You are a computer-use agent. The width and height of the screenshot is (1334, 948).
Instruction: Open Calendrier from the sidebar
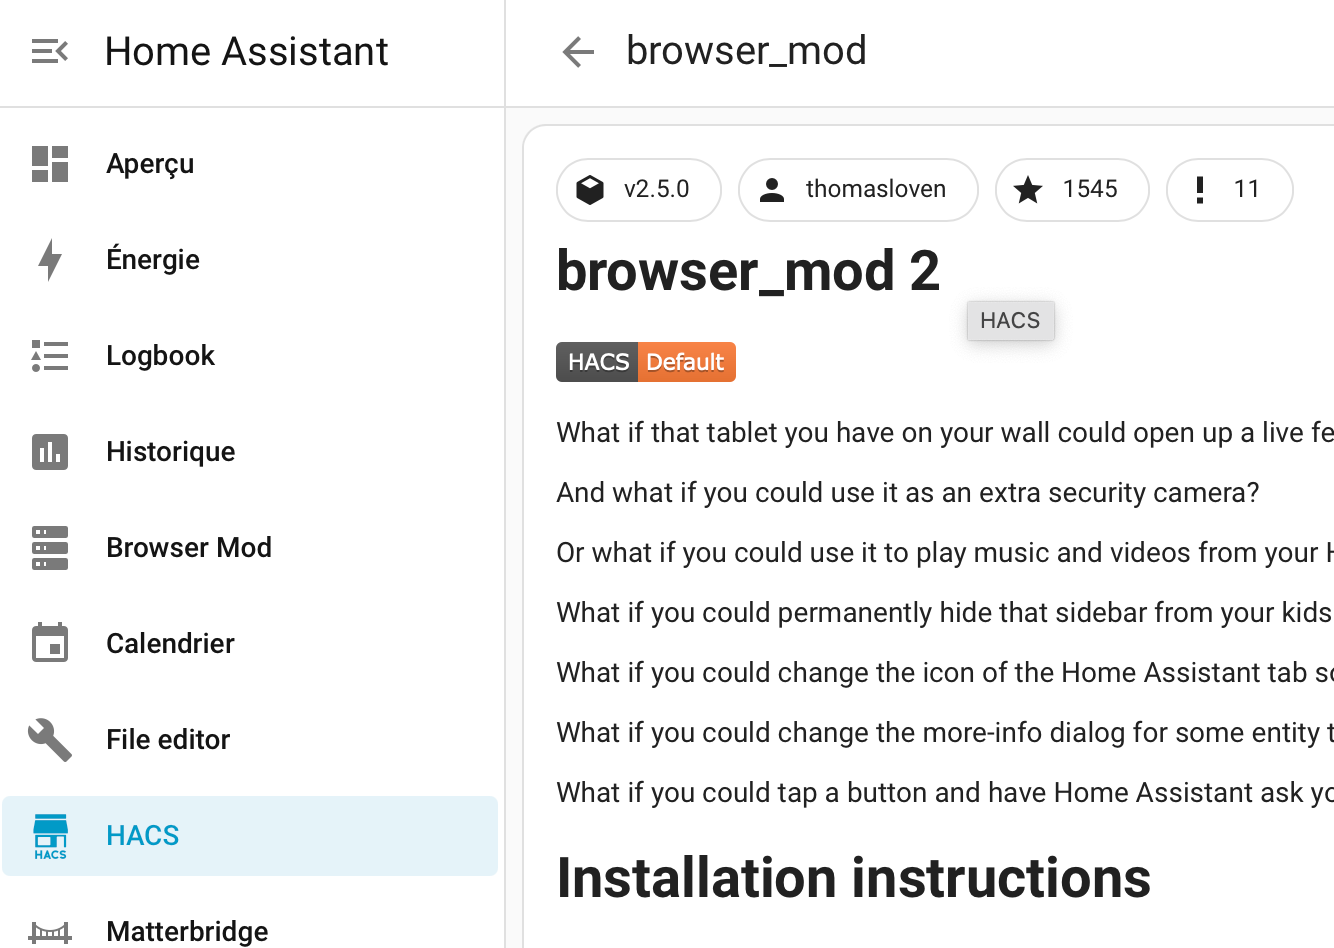coord(171,644)
